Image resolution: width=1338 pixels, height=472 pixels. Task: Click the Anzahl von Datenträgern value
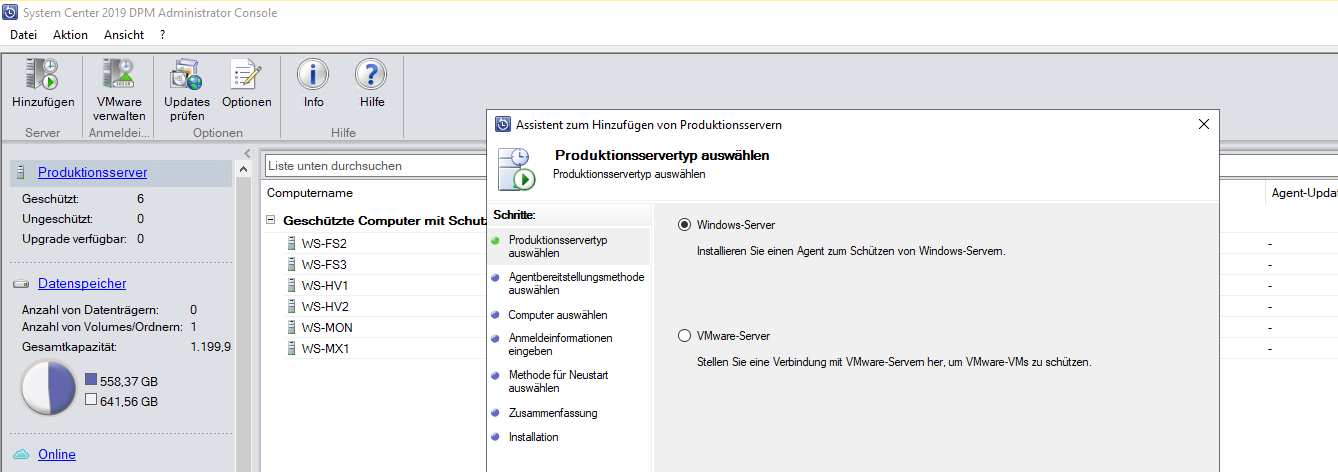(193, 310)
